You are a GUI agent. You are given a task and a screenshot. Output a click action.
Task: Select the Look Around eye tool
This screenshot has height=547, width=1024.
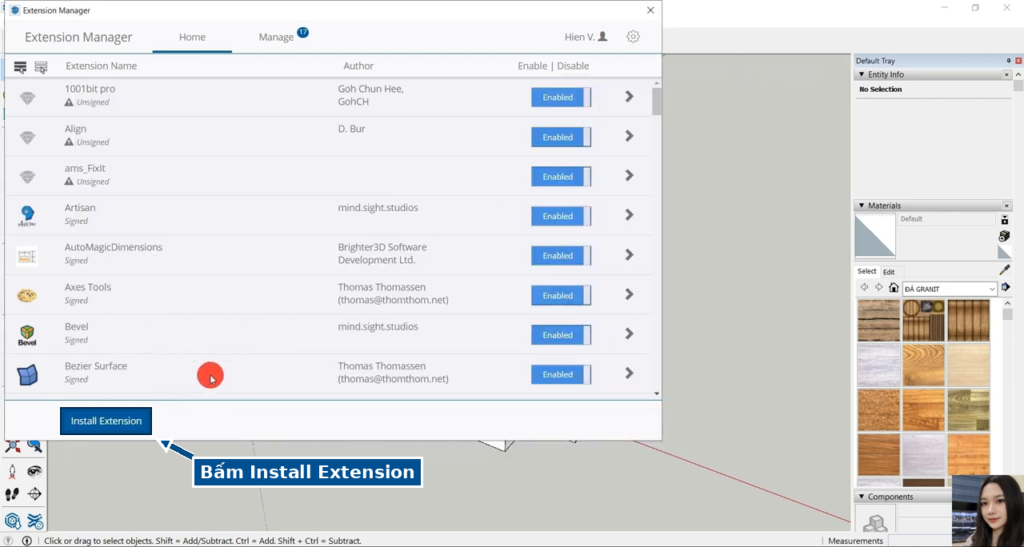click(x=35, y=471)
